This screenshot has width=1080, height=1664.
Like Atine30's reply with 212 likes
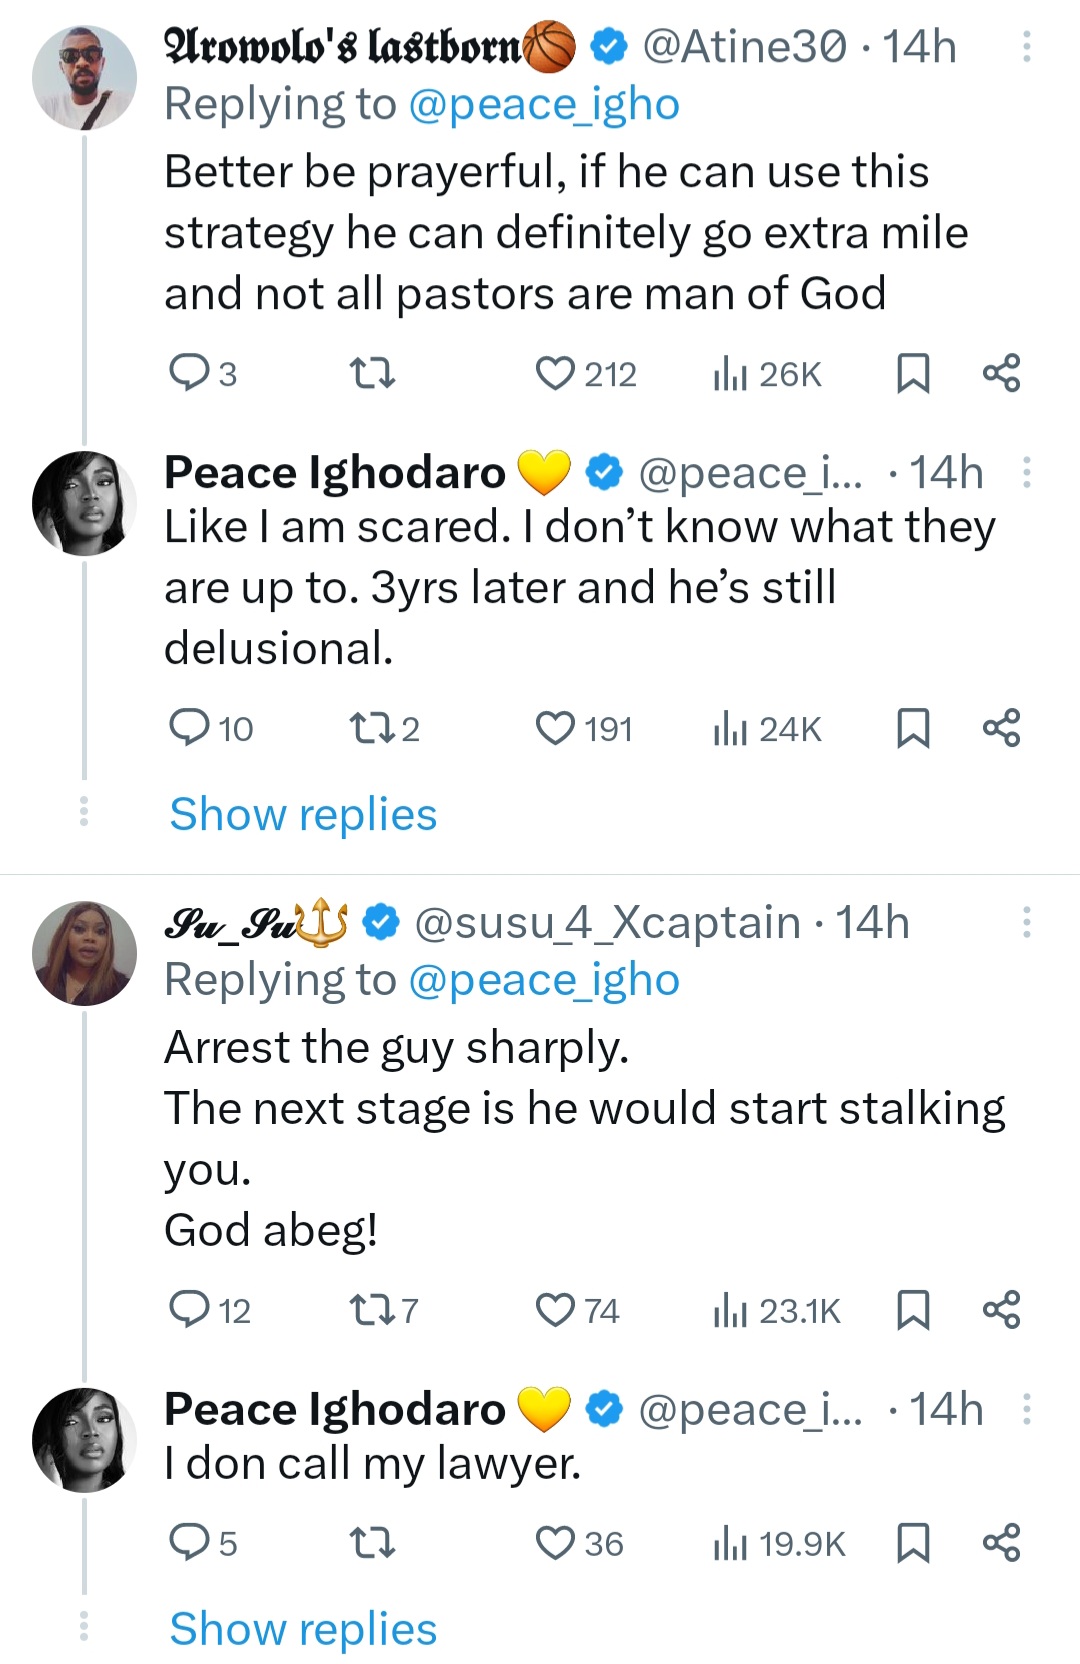click(x=556, y=374)
